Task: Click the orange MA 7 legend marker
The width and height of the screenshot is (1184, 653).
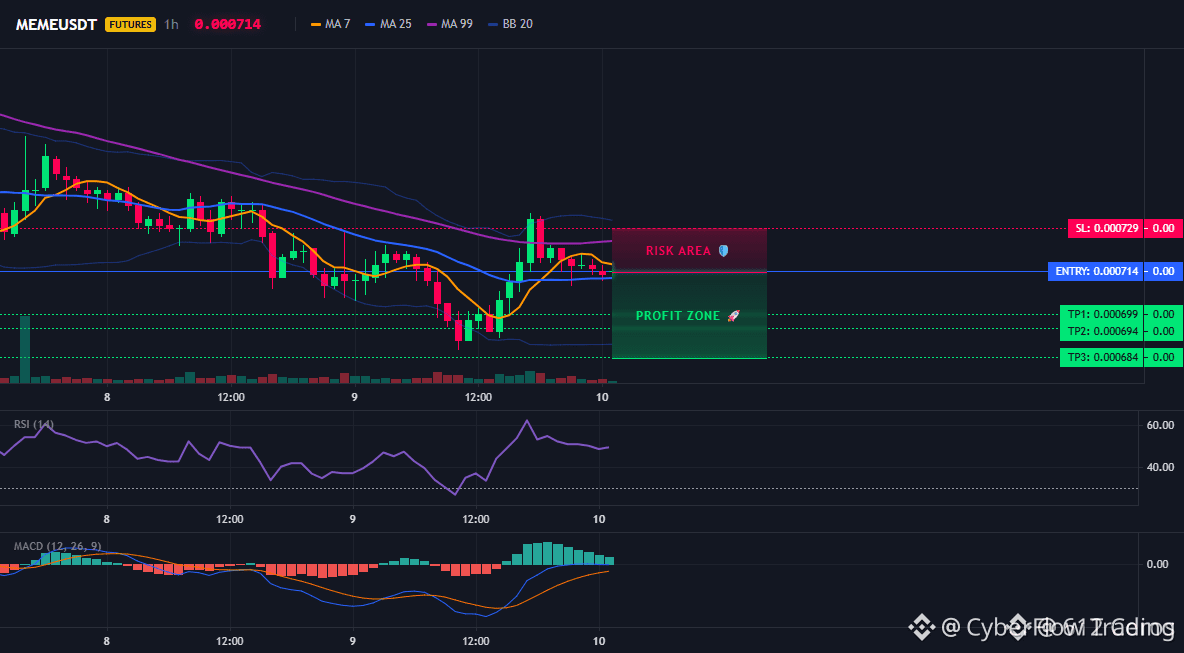Action: (317, 24)
